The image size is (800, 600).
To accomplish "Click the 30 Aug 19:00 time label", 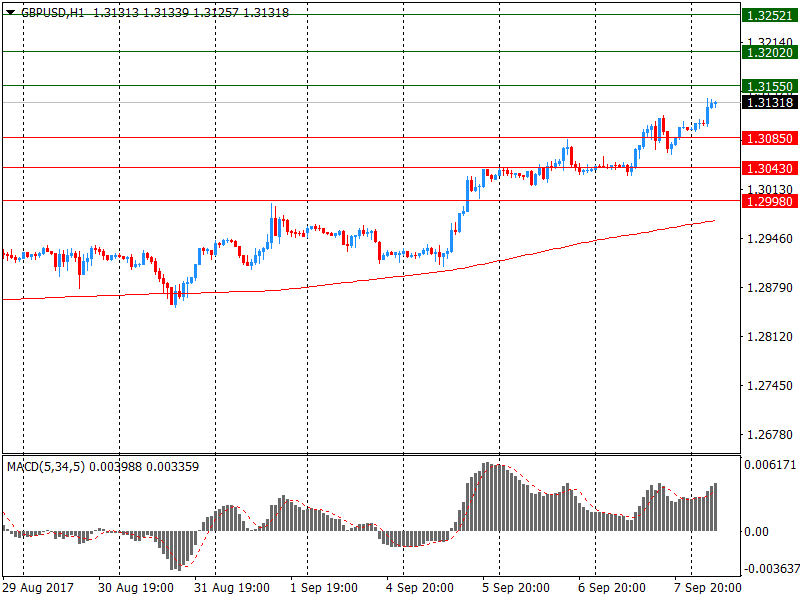I will click(x=136, y=588).
